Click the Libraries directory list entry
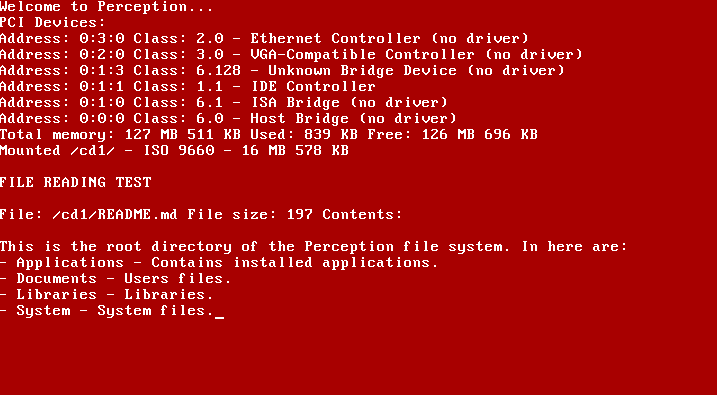The image size is (717, 395). pos(107,294)
